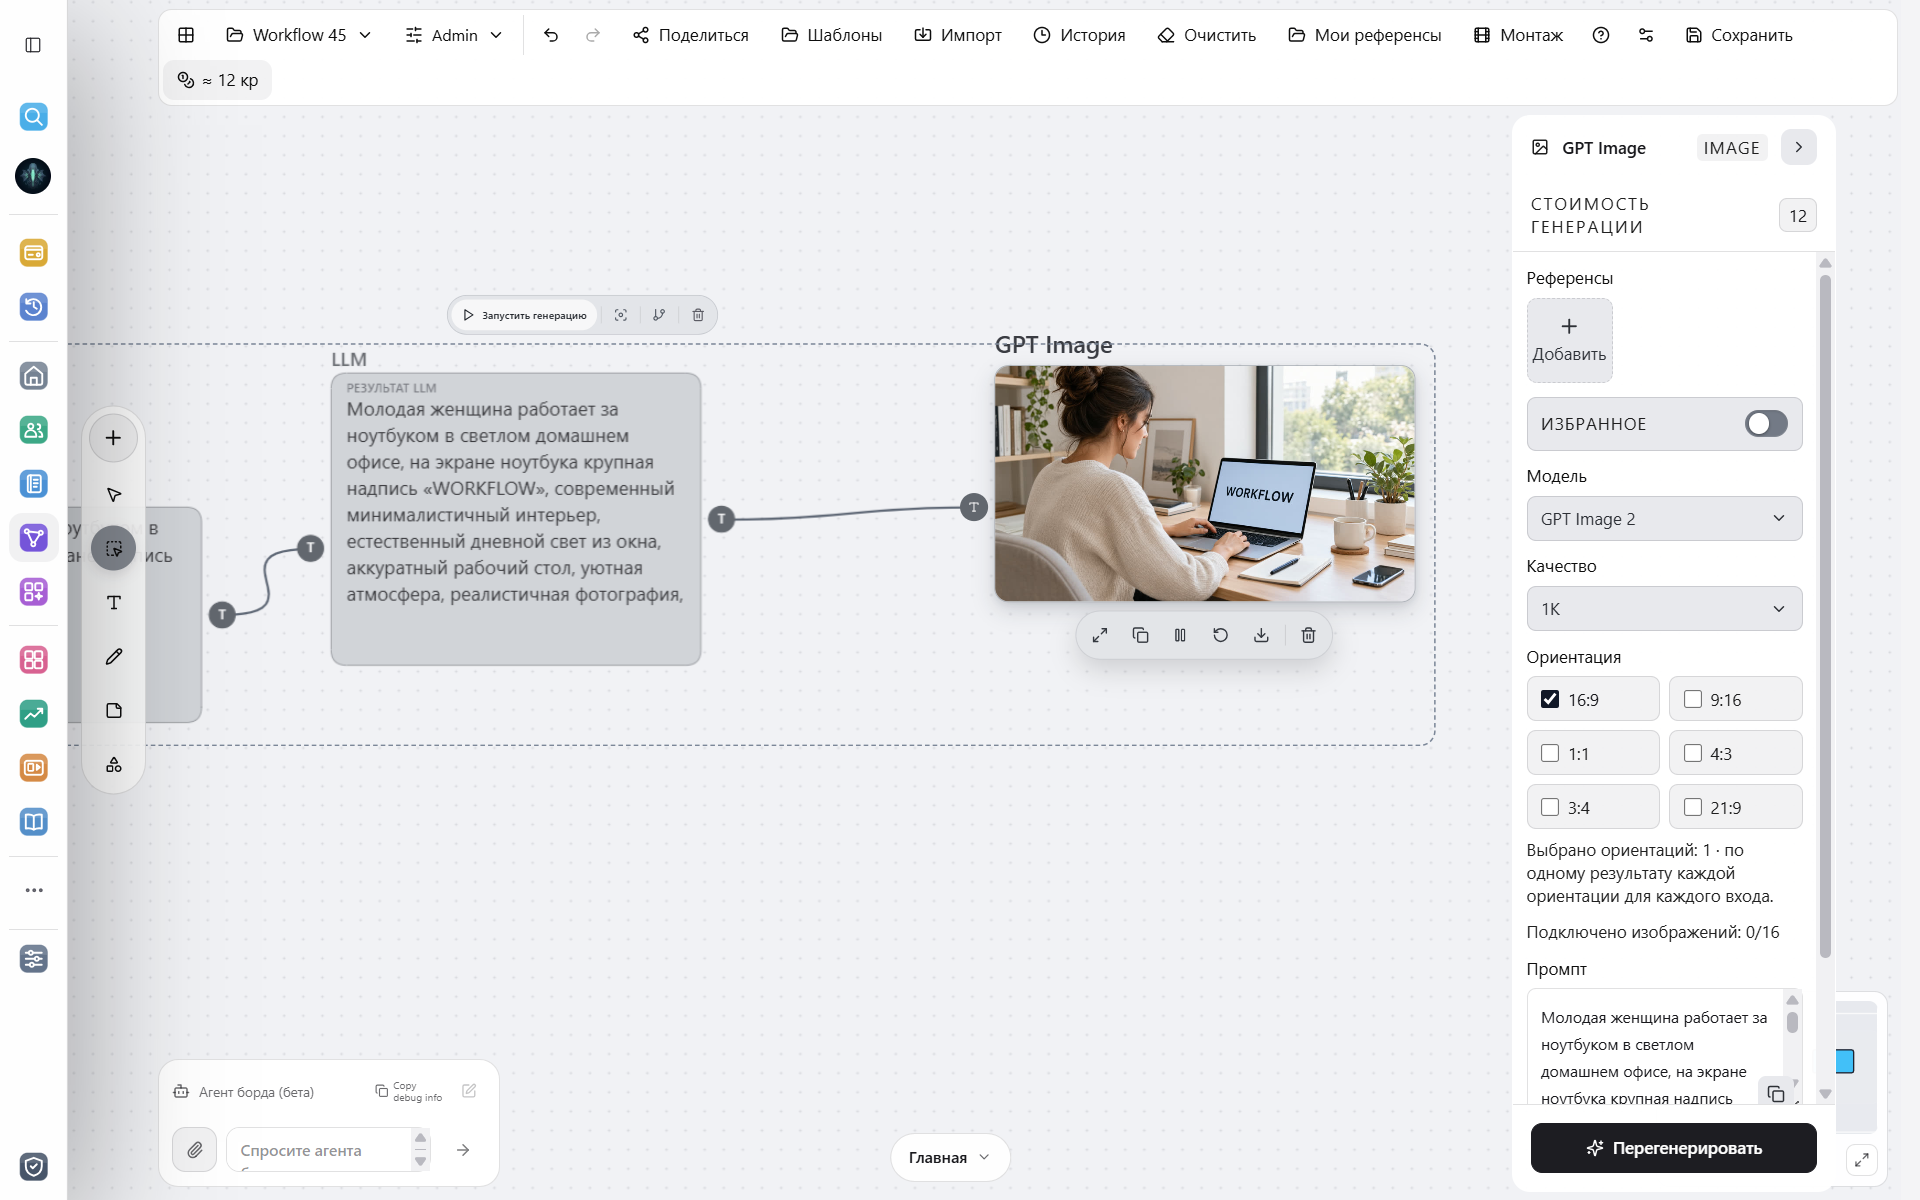Click the grid layout icon in top bar
This screenshot has width=1920, height=1200.
coord(186,35)
